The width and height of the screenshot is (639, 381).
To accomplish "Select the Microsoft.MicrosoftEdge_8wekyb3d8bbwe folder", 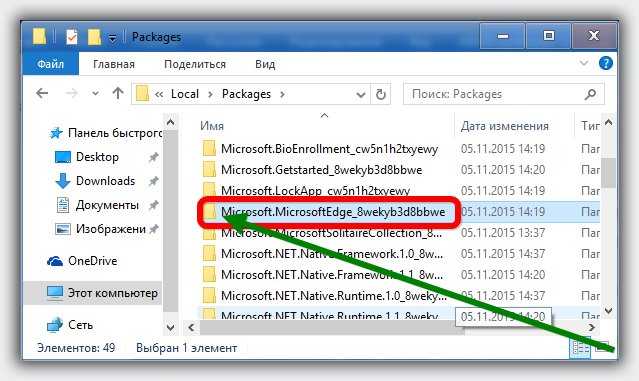I will coord(333,212).
